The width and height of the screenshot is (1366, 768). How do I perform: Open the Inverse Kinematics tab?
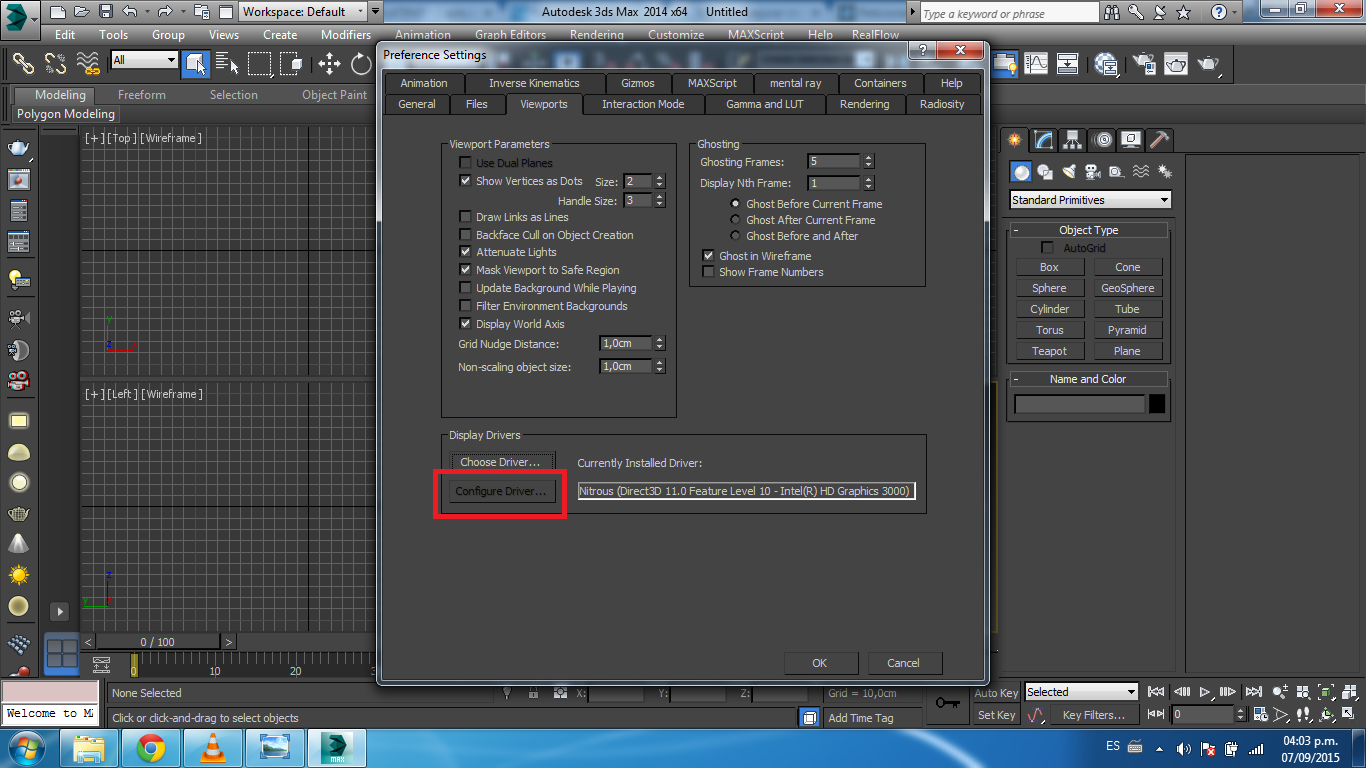pyautogui.click(x=534, y=83)
